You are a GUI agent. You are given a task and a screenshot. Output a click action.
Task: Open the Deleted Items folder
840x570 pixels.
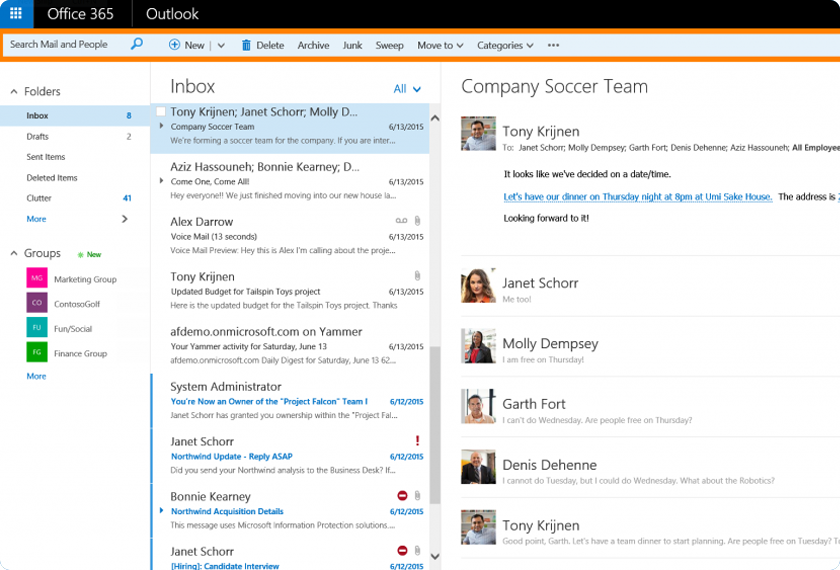(75, 177)
